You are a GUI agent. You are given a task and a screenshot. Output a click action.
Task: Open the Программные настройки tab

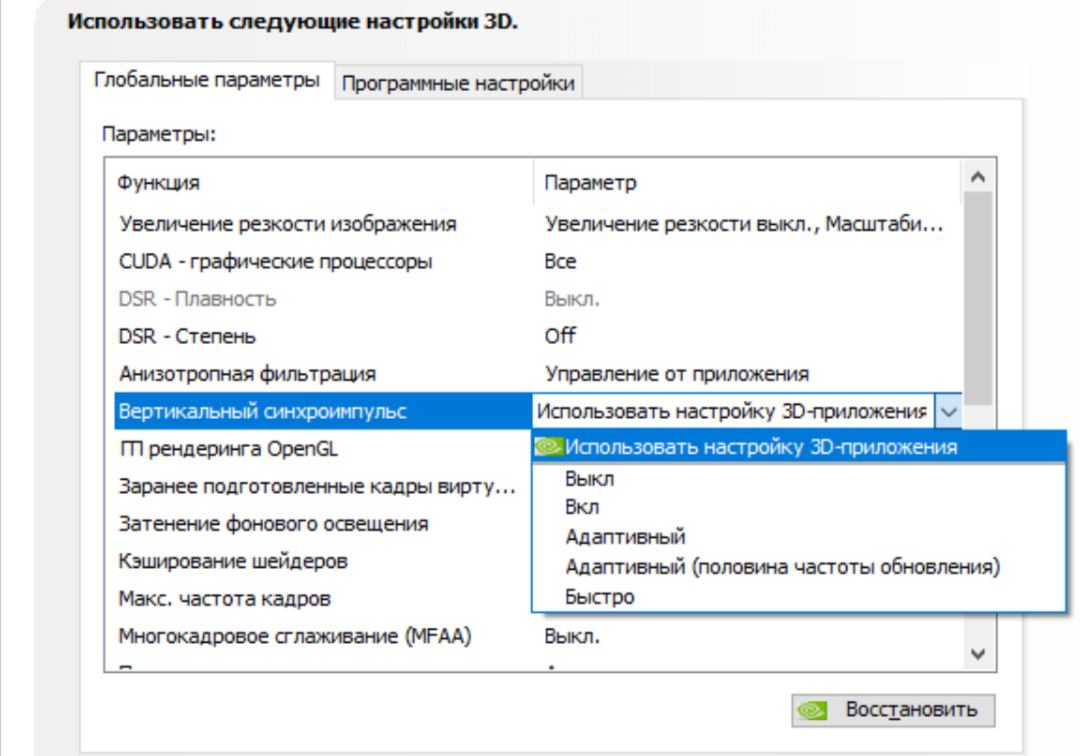pos(458,83)
